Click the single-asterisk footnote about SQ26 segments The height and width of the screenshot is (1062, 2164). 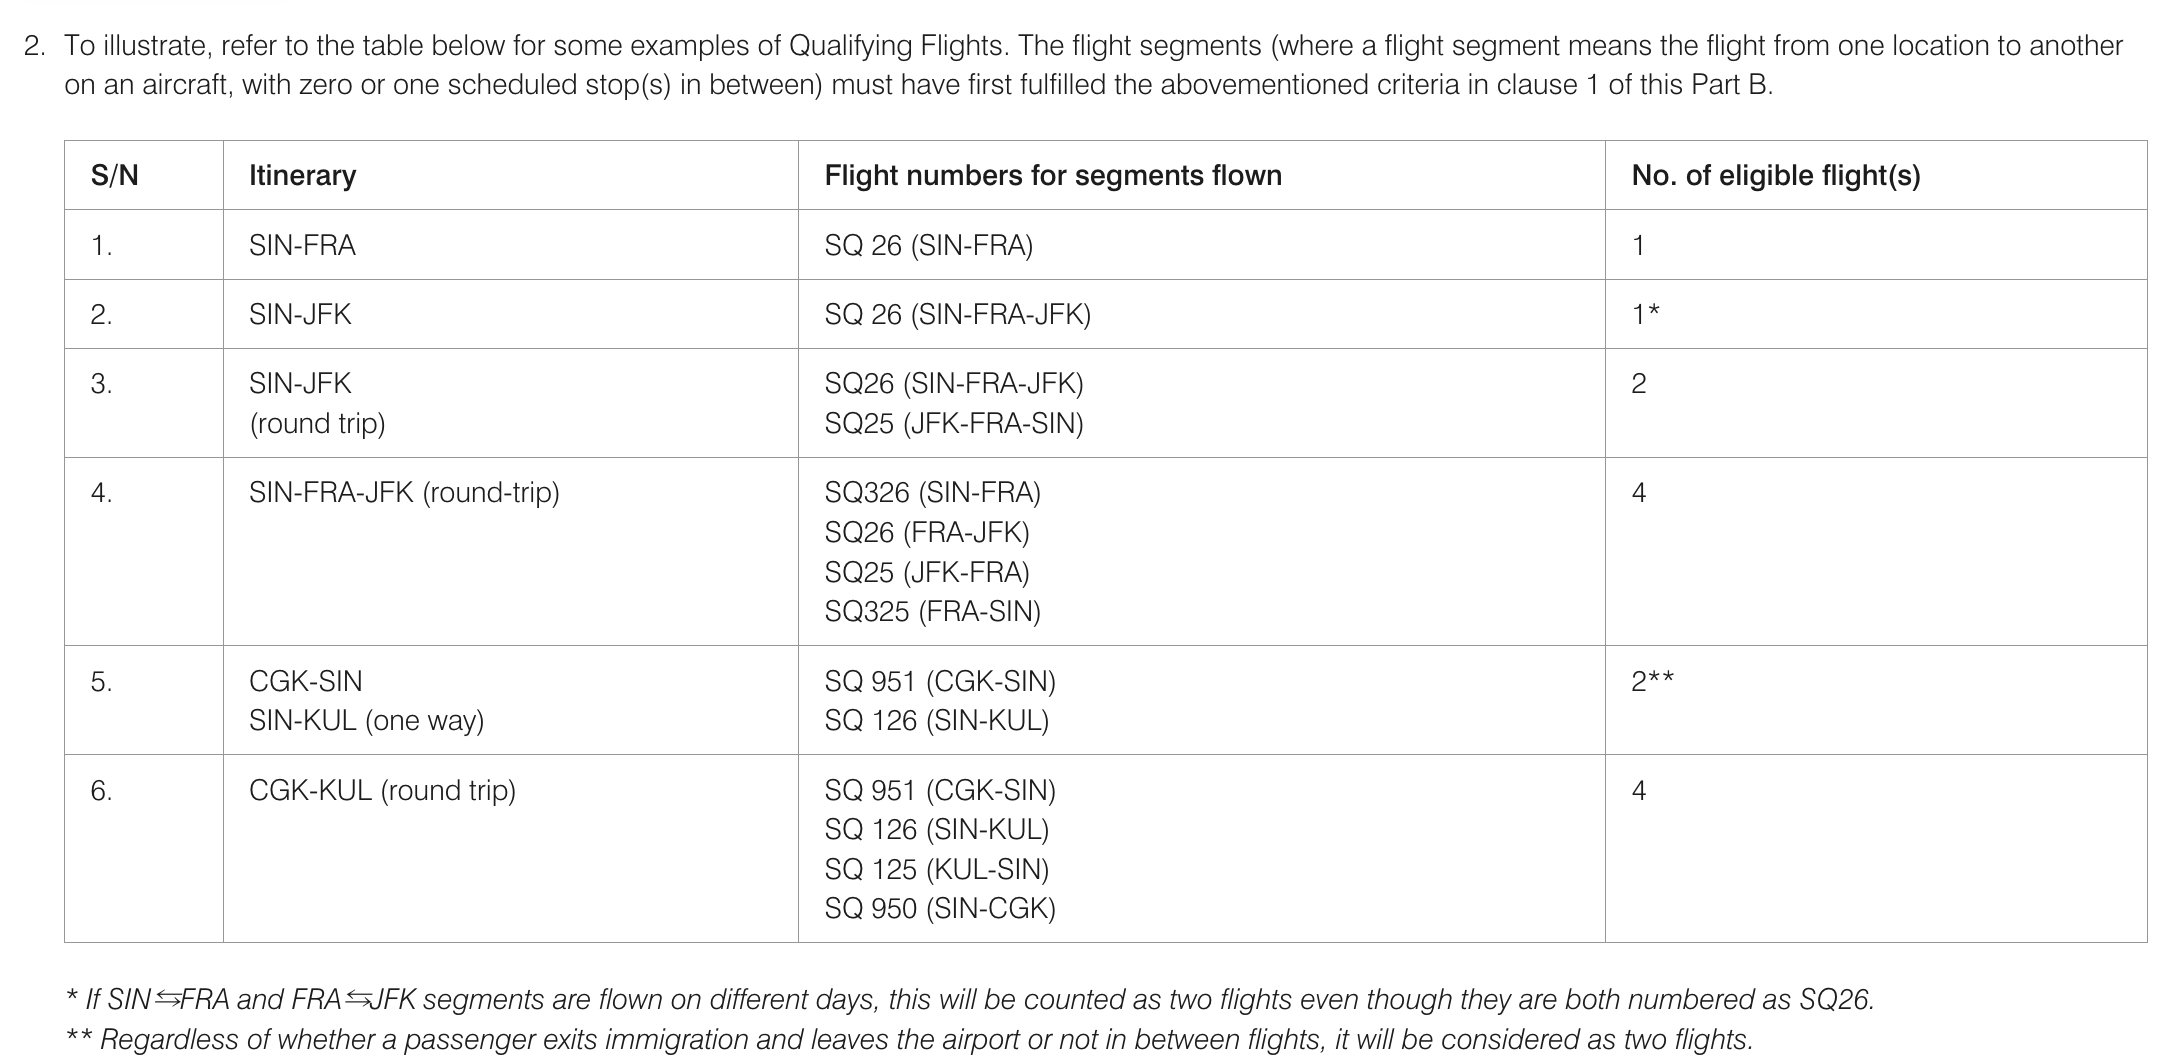[970, 1000]
